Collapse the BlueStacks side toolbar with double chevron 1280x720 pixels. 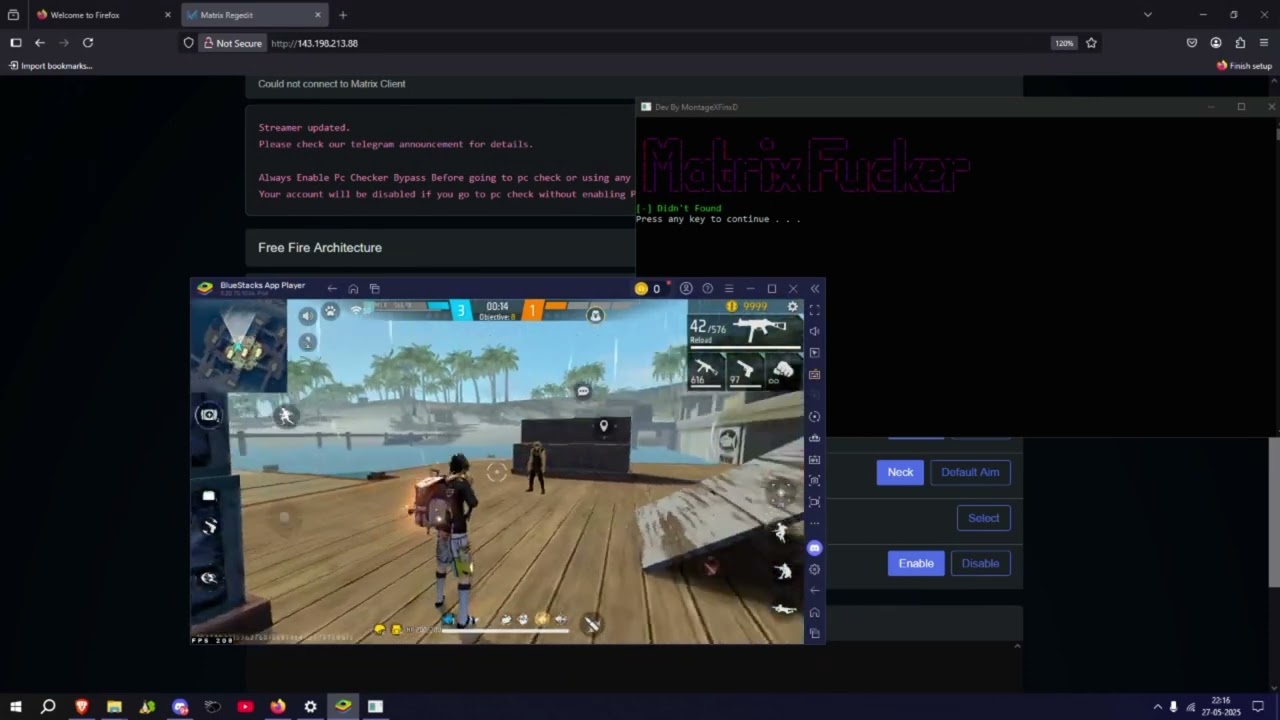815,289
